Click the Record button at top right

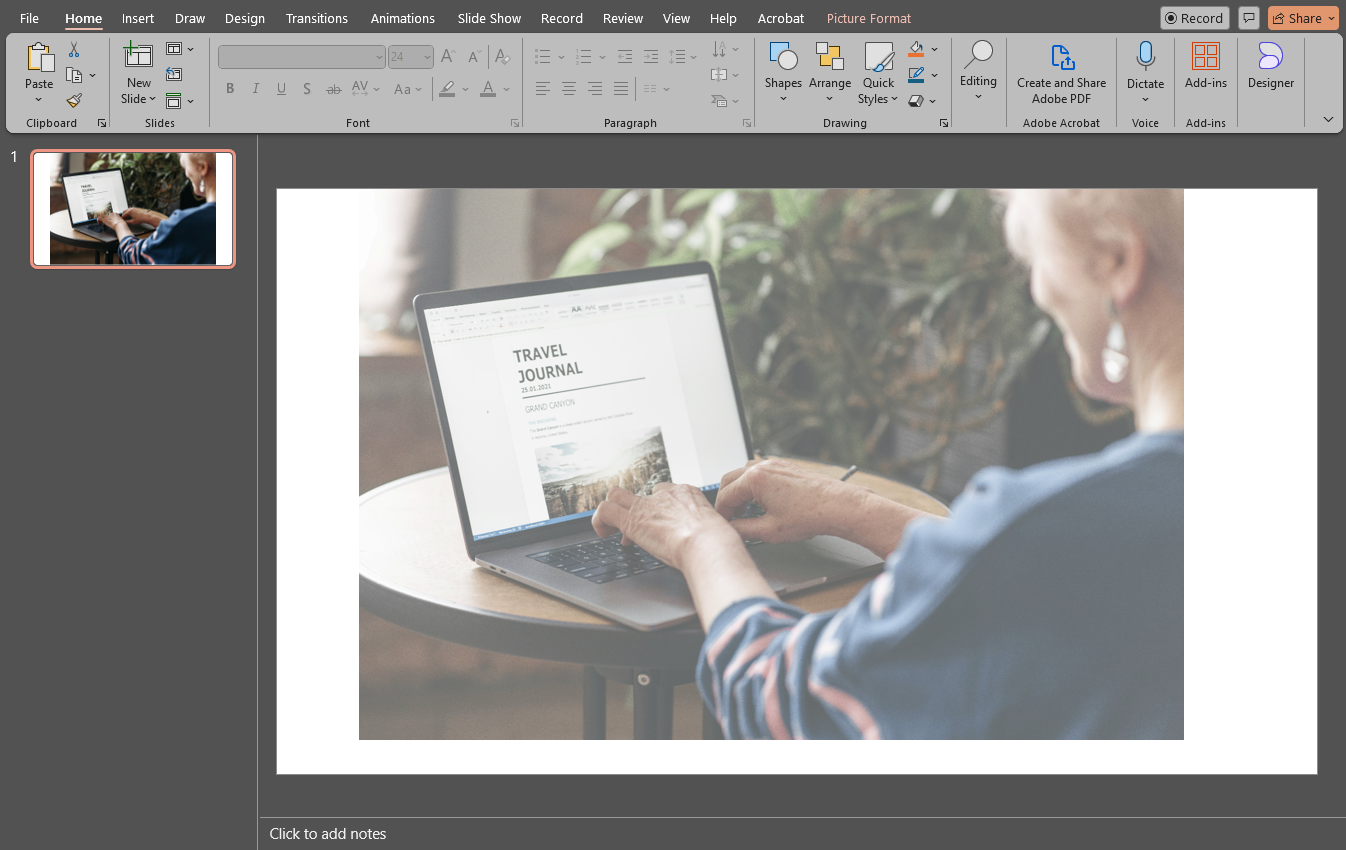[x=1194, y=18]
